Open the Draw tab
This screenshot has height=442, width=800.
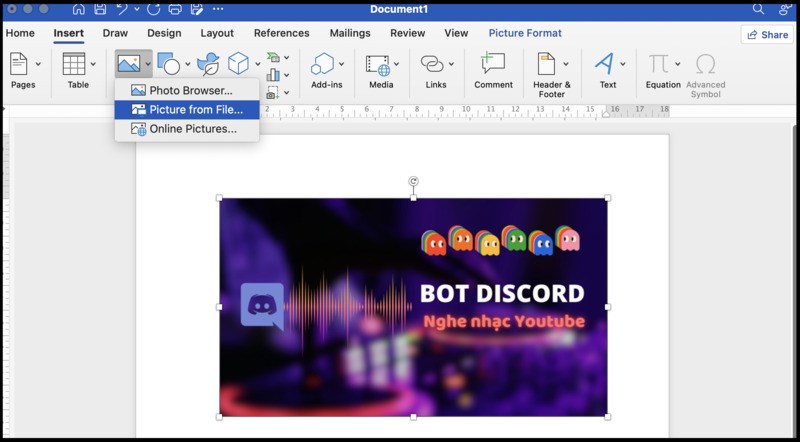point(115,33)
